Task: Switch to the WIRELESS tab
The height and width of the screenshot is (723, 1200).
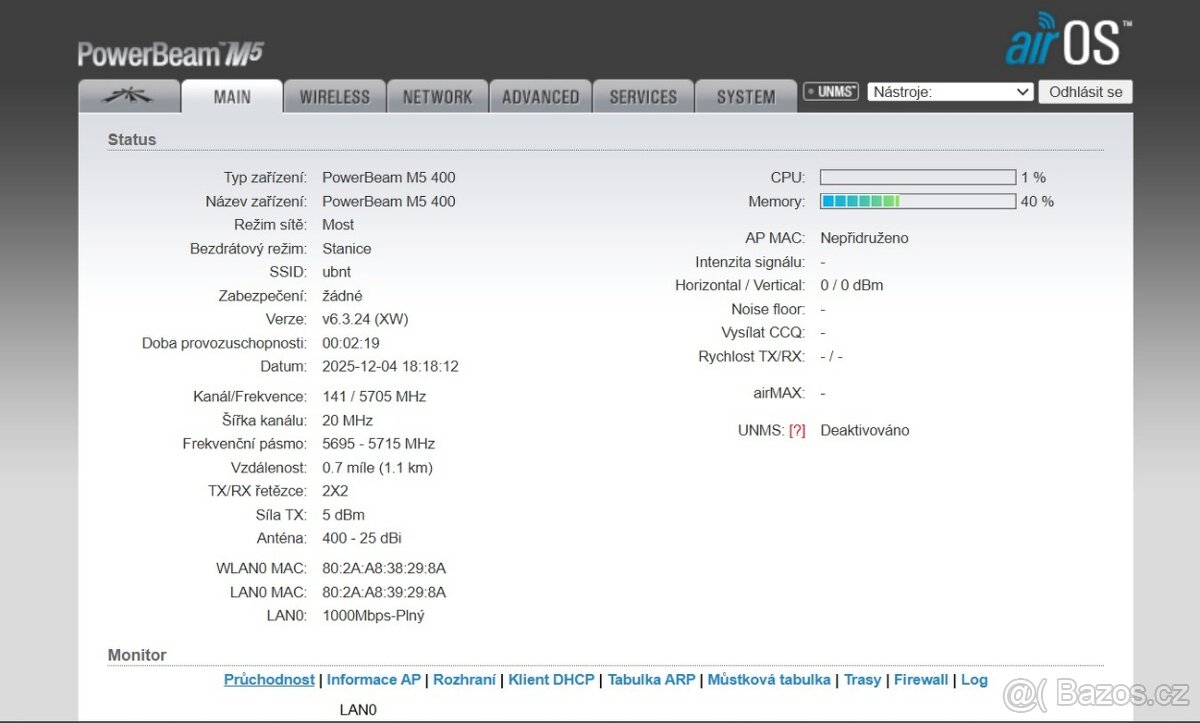Action: click(x=334, y=97)
